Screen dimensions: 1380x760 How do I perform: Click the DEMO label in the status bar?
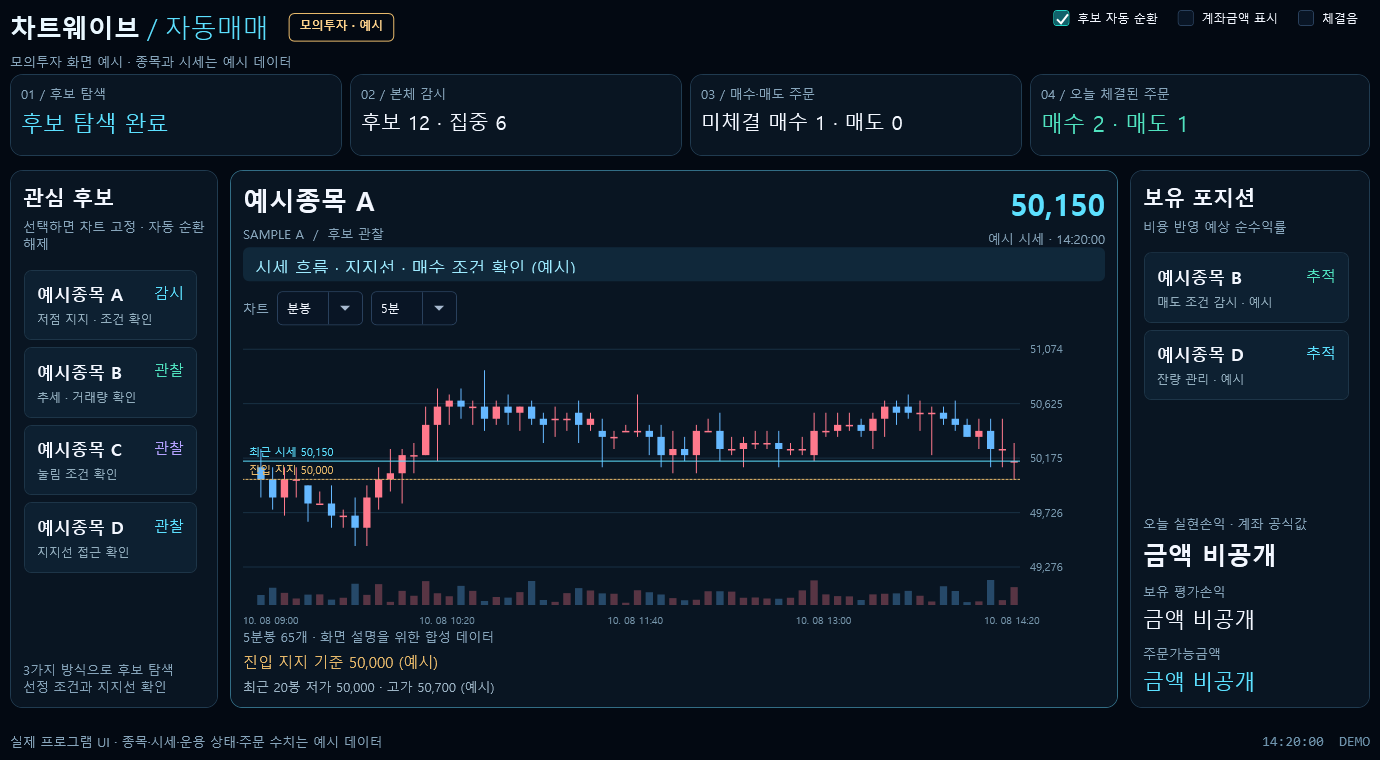pyautogui.click(x=1354, y=742)
